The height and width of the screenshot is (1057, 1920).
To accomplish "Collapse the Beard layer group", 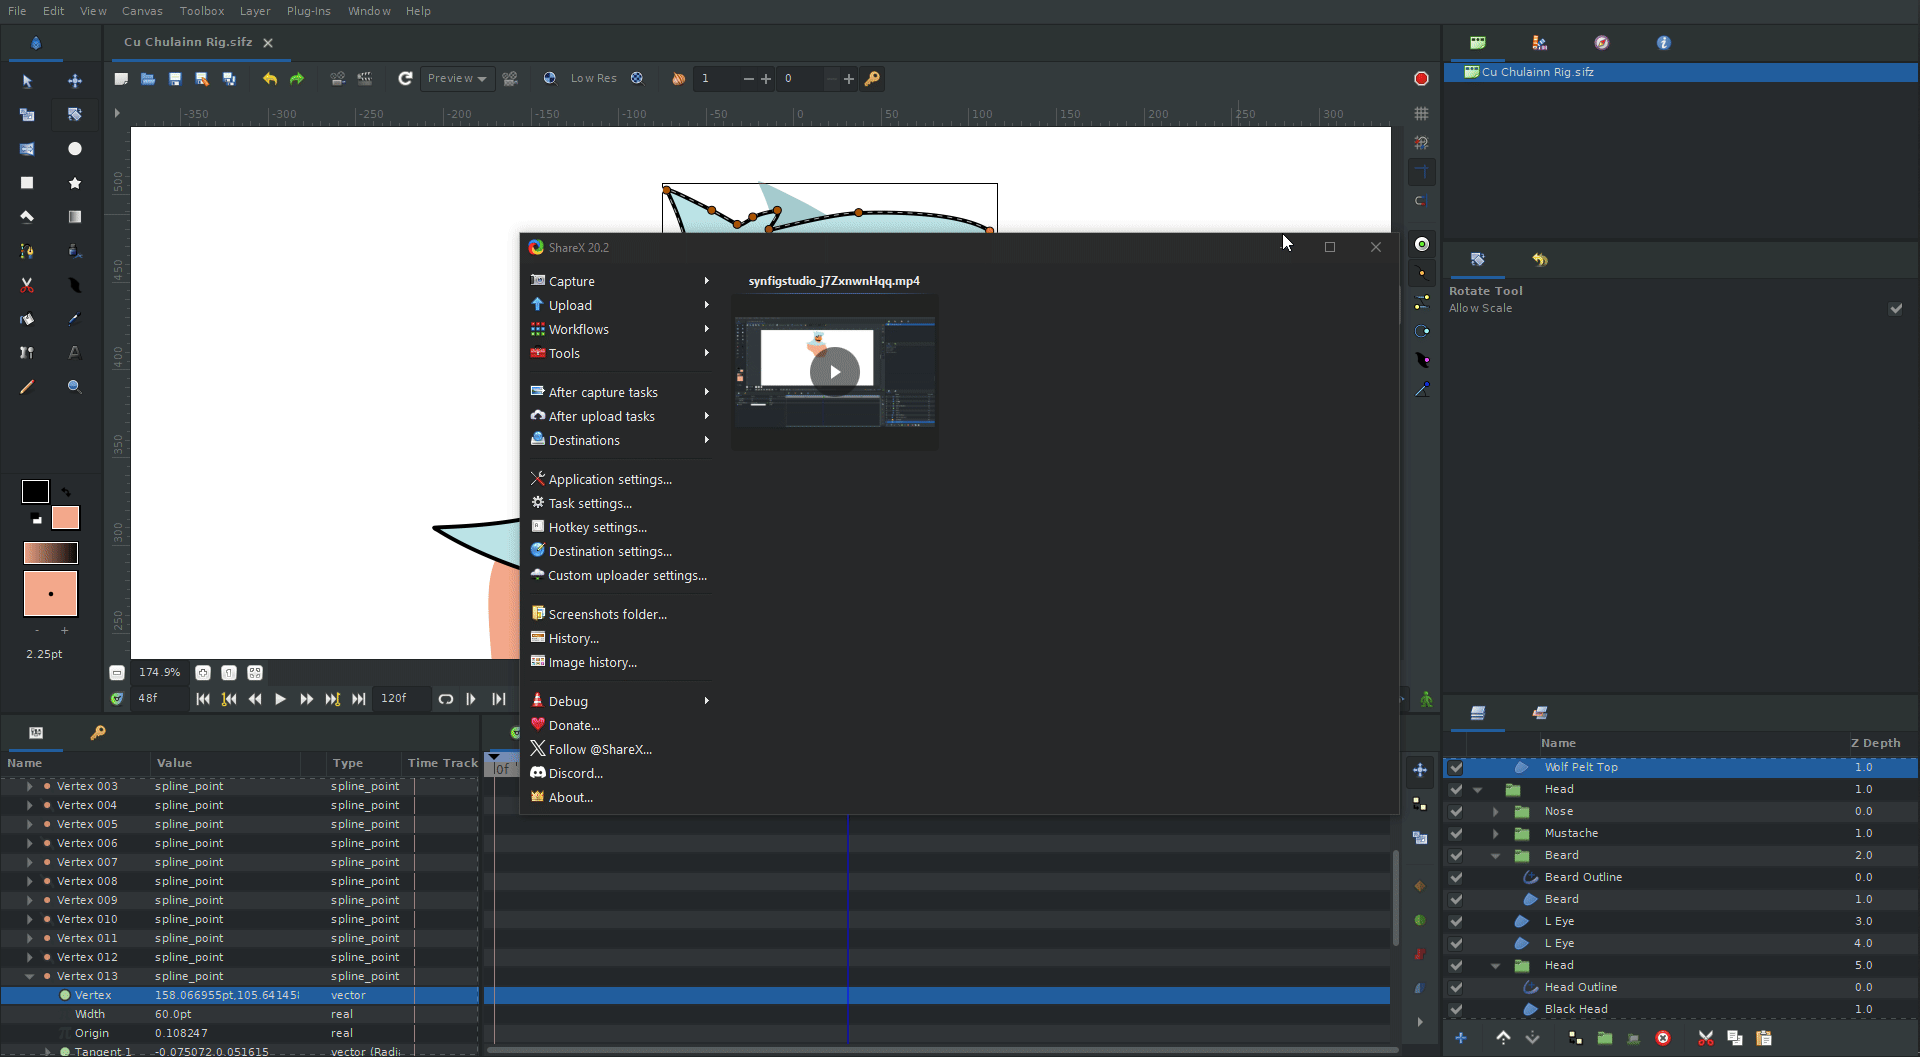I will (1496, 856).
